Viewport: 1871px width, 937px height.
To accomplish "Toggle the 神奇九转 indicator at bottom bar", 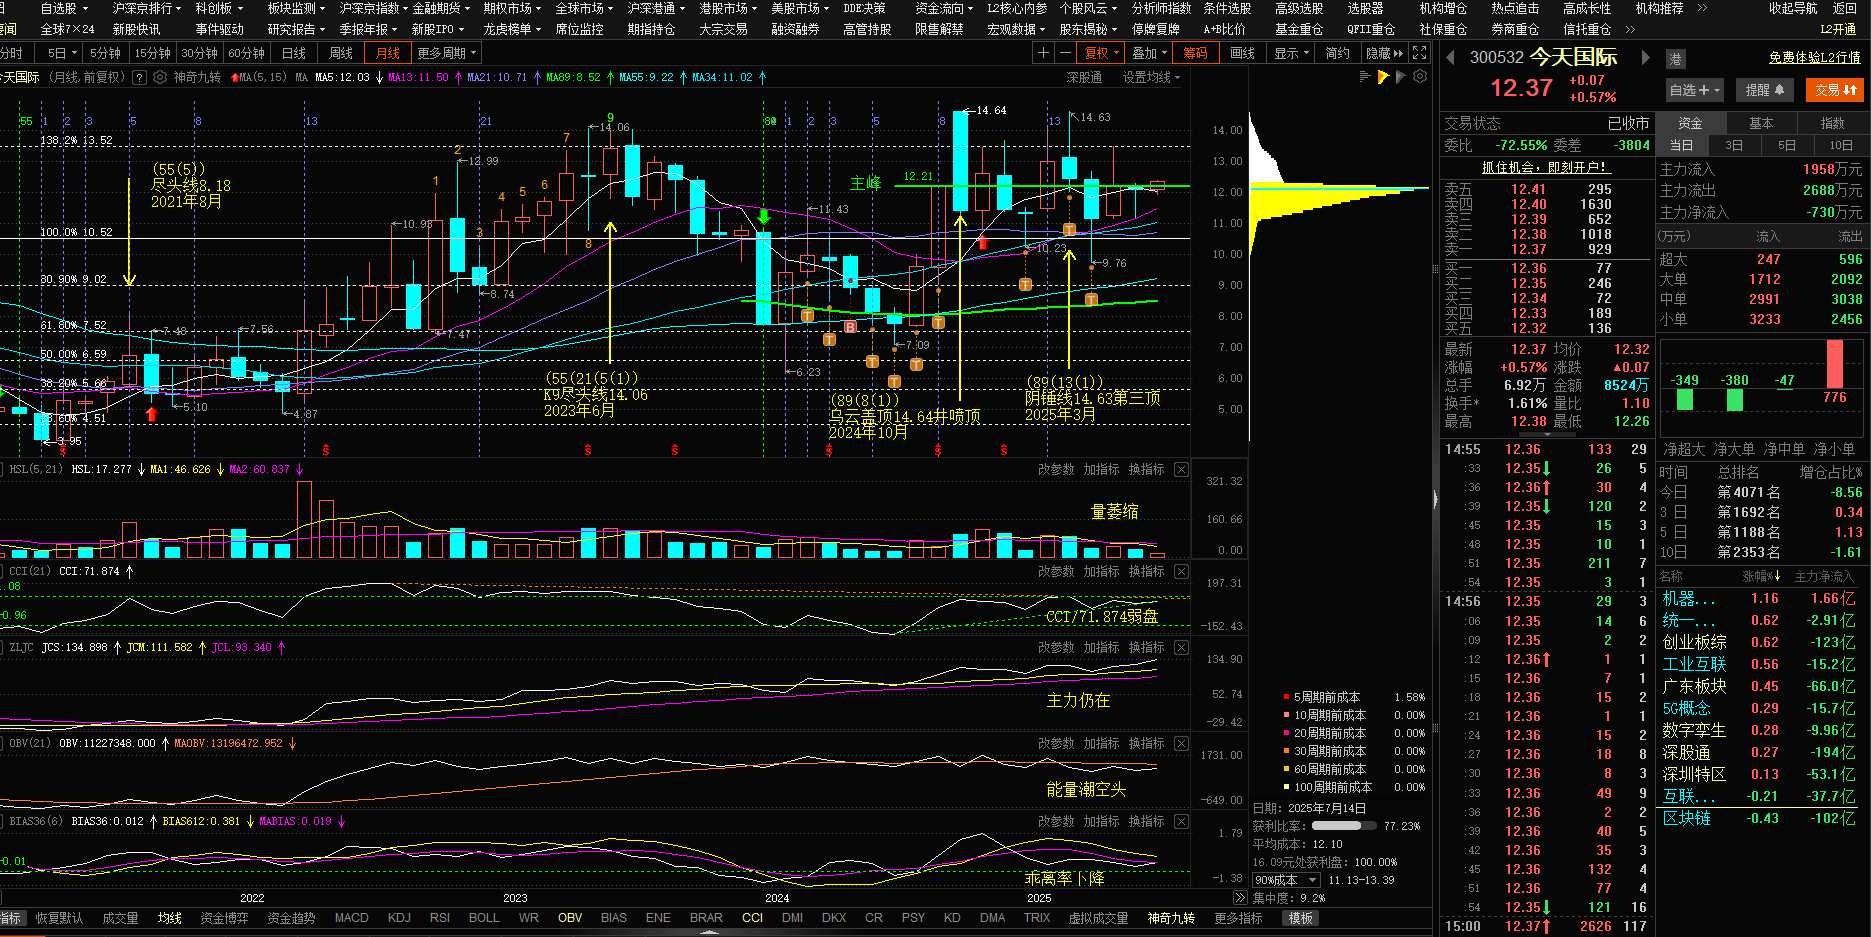I will coord(1171,918).
